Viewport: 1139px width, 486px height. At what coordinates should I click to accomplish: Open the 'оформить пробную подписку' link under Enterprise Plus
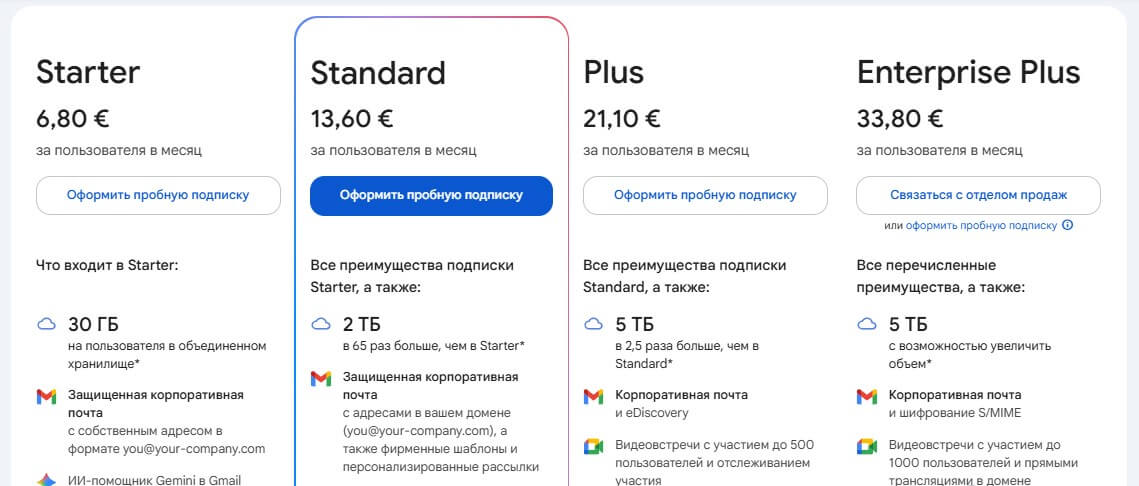coord(981,226)
